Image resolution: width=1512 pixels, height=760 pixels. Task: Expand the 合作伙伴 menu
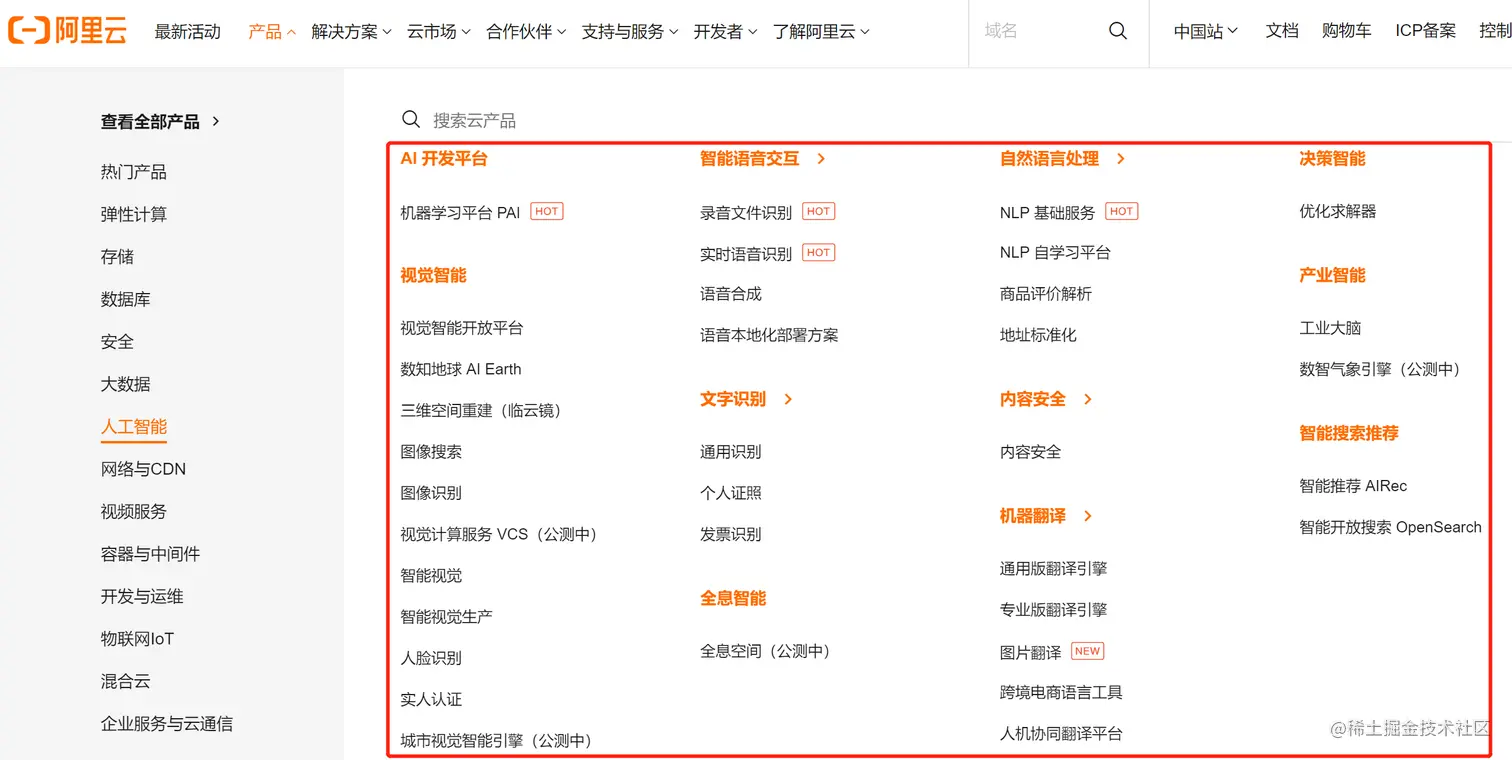[526, 32]
